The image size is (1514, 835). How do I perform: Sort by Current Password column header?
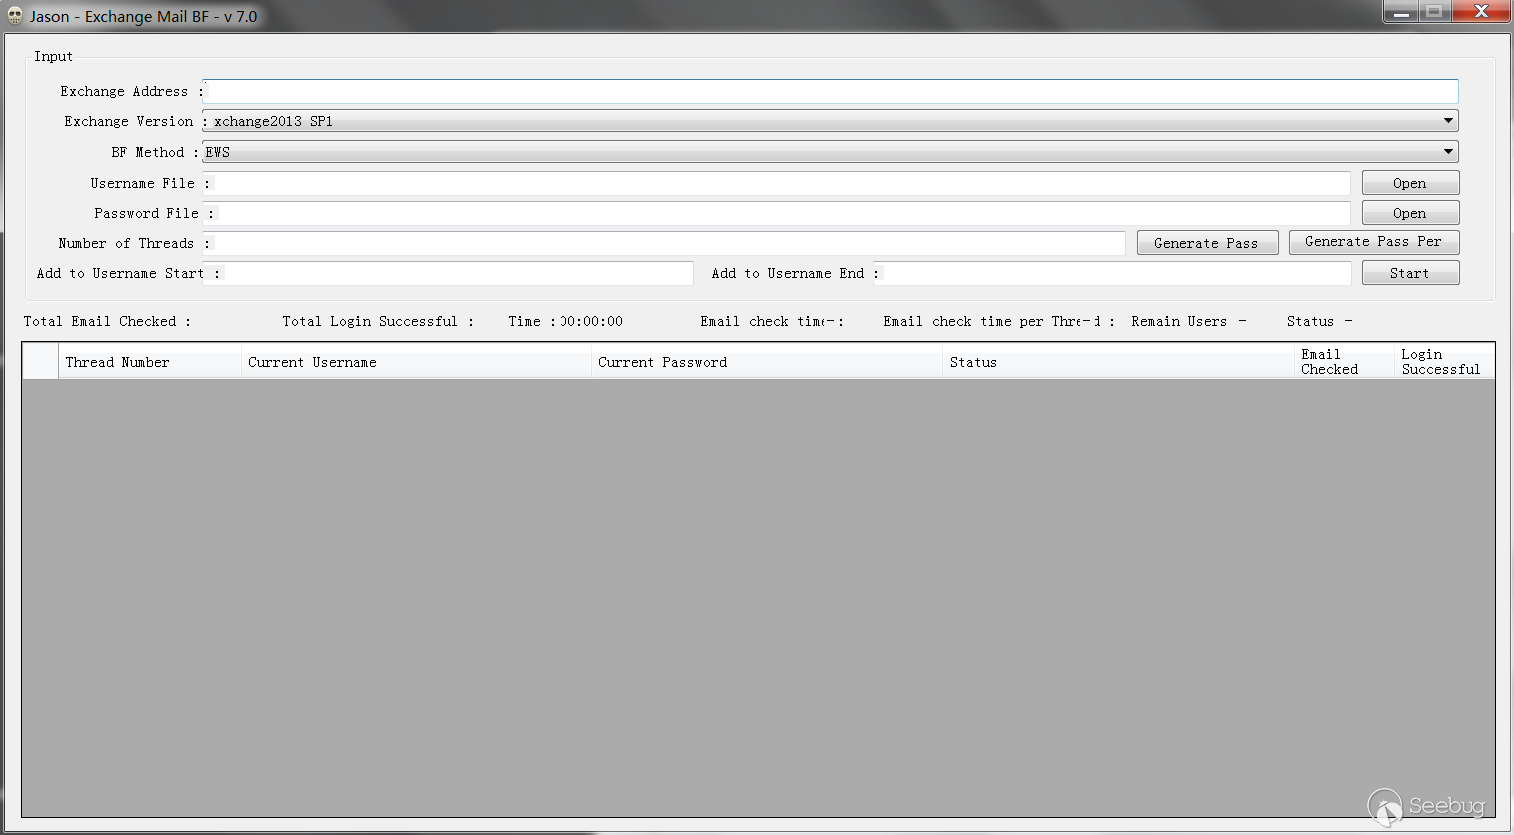[x=767, y=362]
